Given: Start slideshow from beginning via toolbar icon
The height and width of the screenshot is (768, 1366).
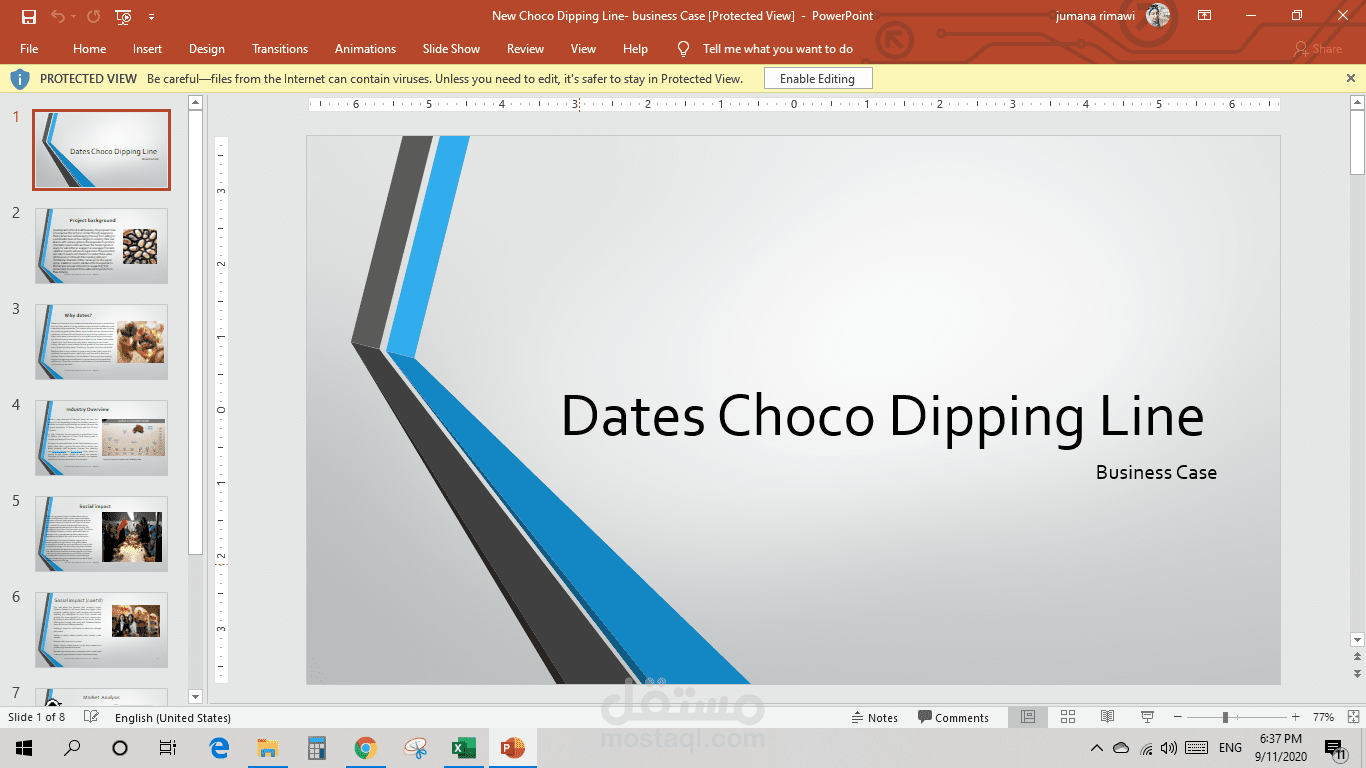Looking at the screenshot, I should 124,16.
